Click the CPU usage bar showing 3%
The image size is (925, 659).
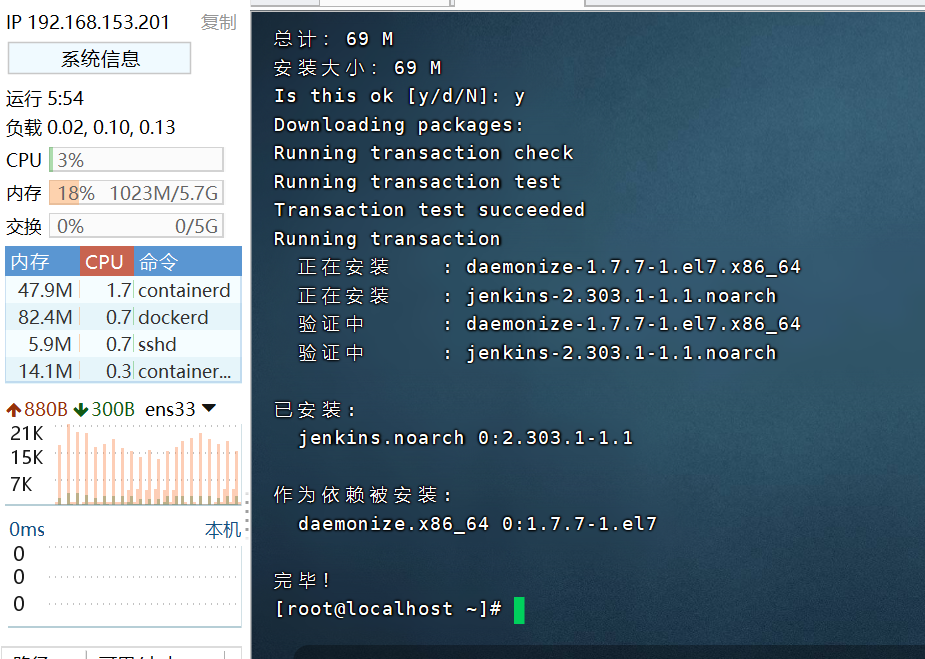click(136, 160)
